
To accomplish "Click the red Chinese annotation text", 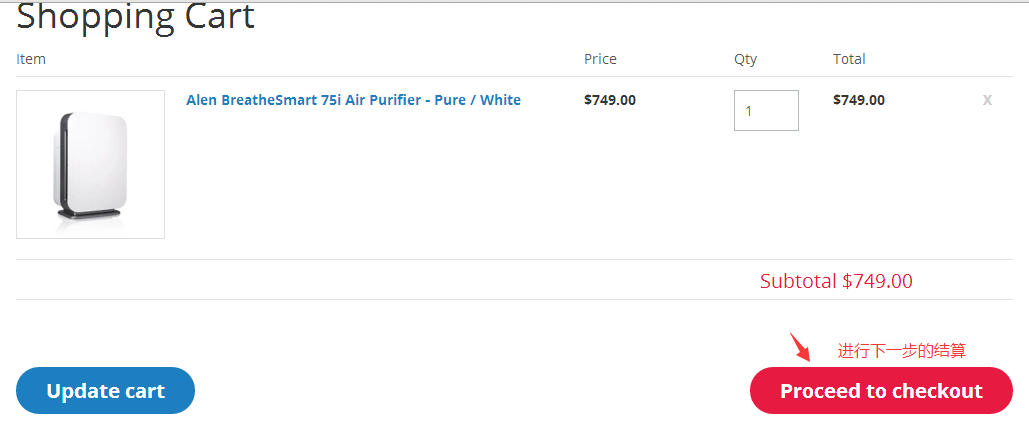I will 901,351.
